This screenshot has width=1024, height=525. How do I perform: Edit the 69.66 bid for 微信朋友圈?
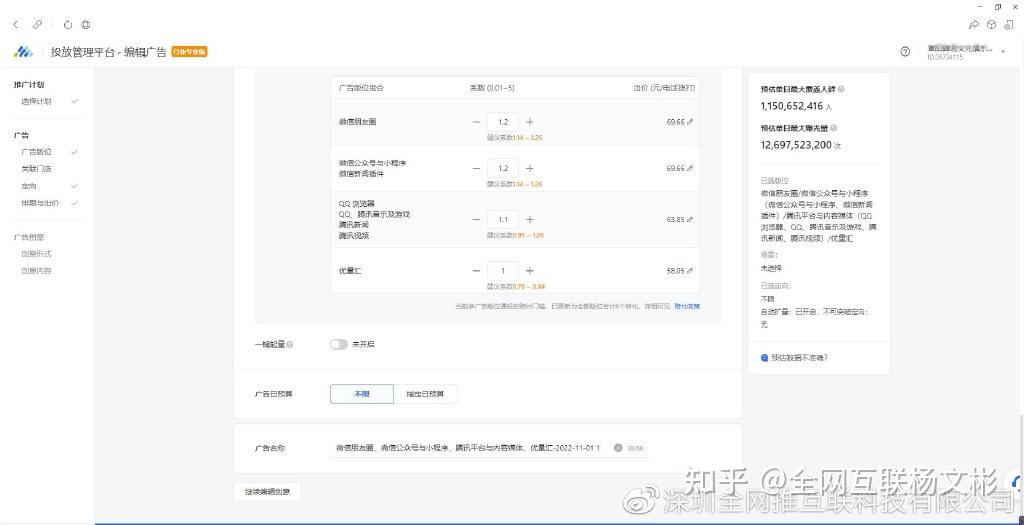[x=690, y=122]
